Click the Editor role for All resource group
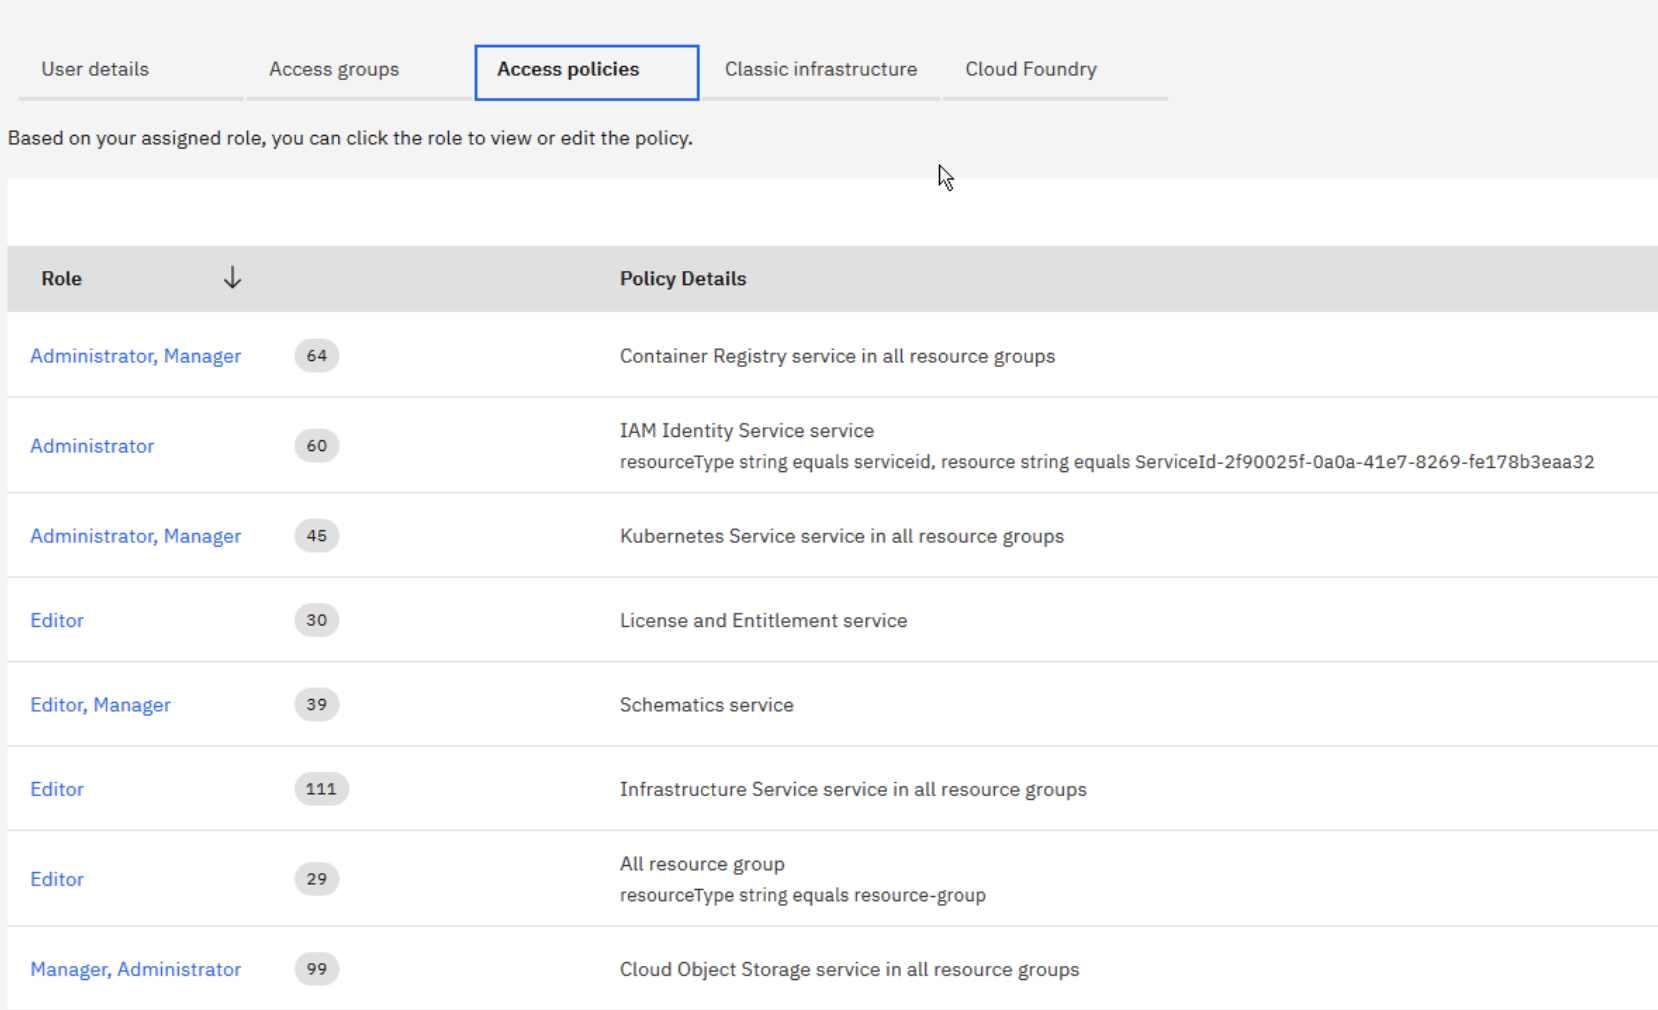The height and width of the screenshot is (1010, 1658). [56, 879]
